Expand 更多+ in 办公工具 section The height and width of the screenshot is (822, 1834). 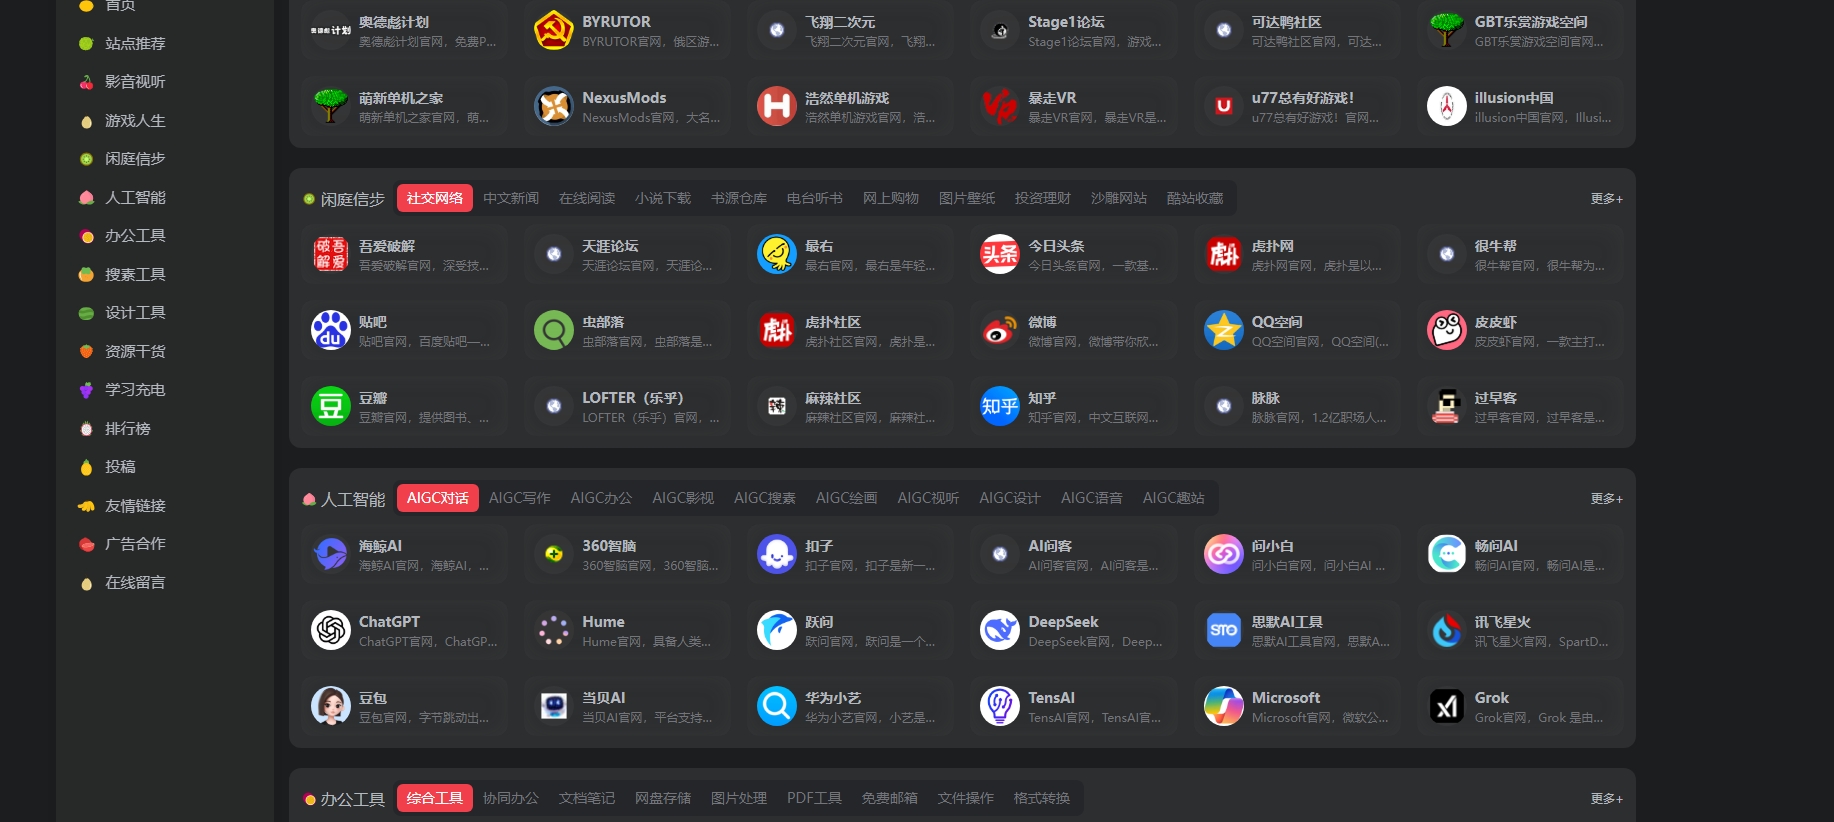tap(1606, 798)
